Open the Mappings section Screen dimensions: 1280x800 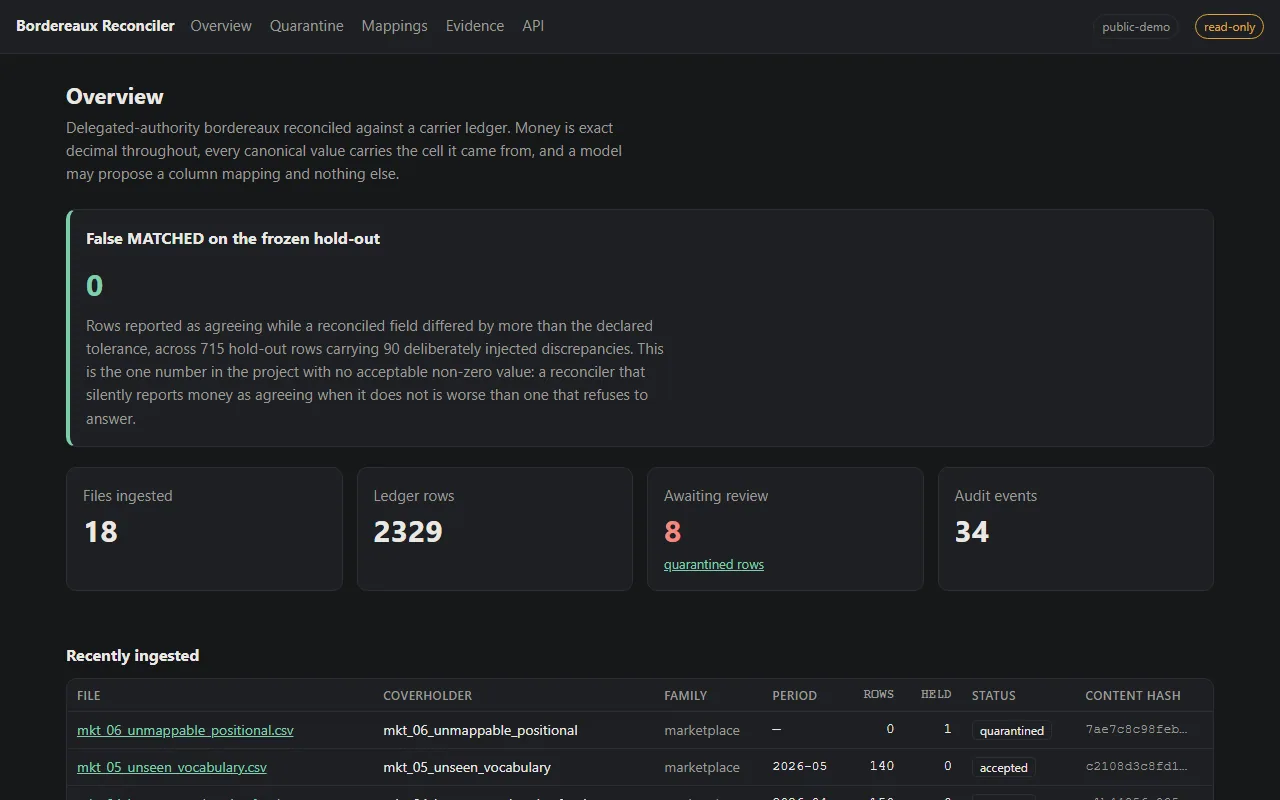[x=395, y=26]
